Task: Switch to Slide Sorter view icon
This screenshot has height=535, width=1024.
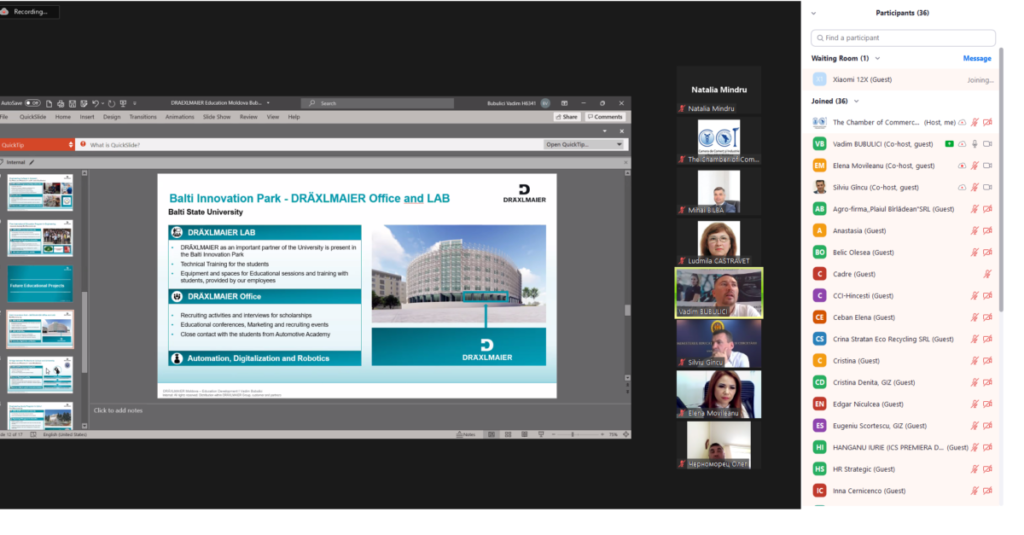Action: 508,434
